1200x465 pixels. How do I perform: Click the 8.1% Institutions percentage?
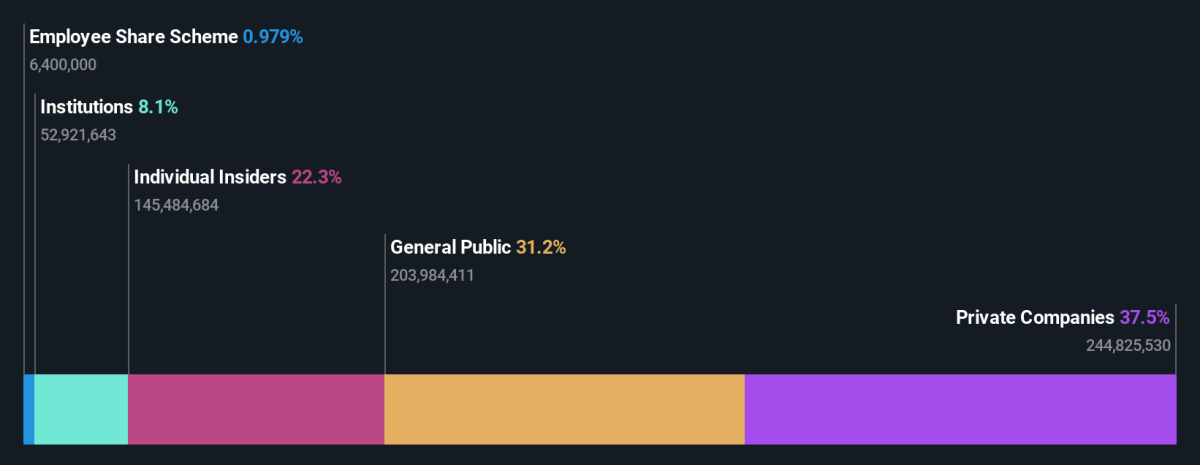click(x=158, y=107)
